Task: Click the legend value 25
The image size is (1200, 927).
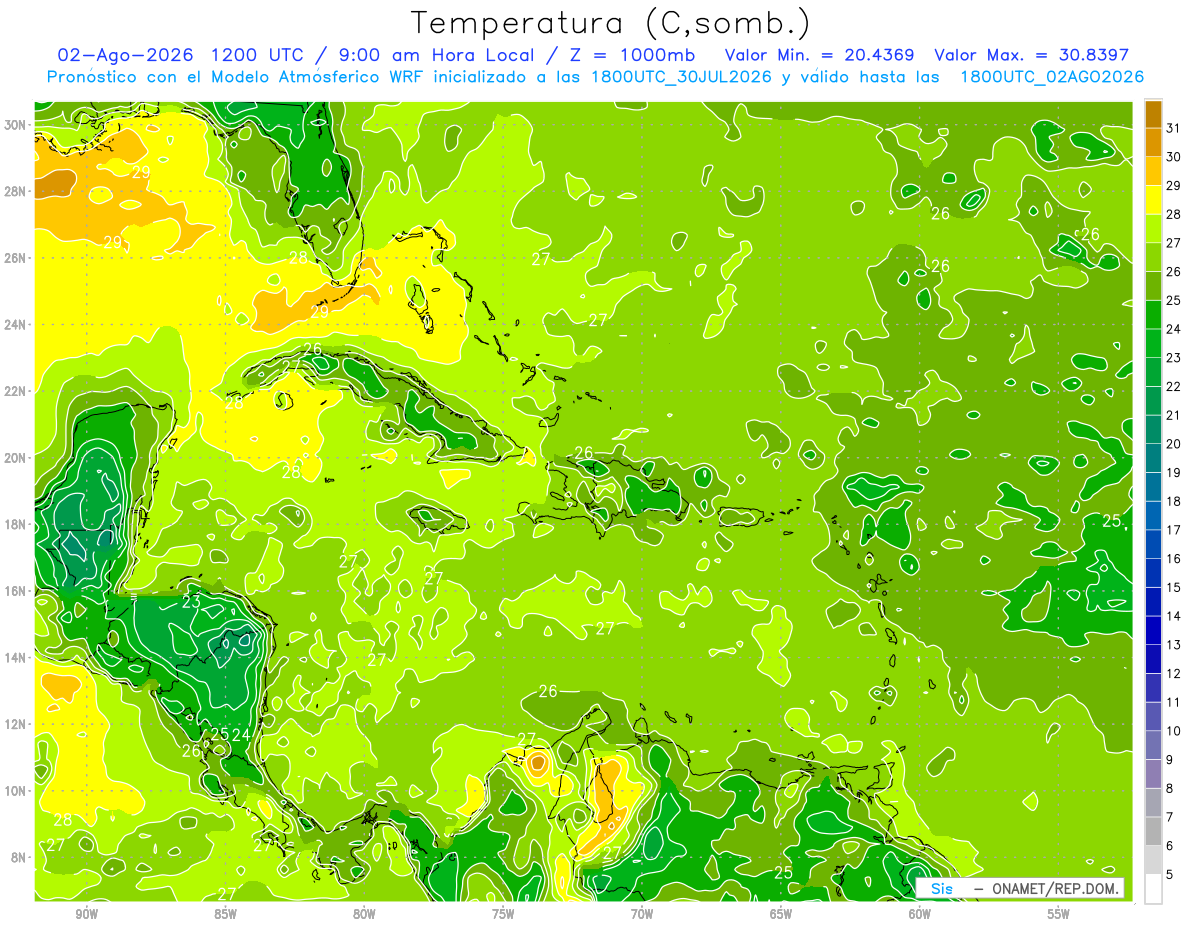Action: (x=1174, y=300)
